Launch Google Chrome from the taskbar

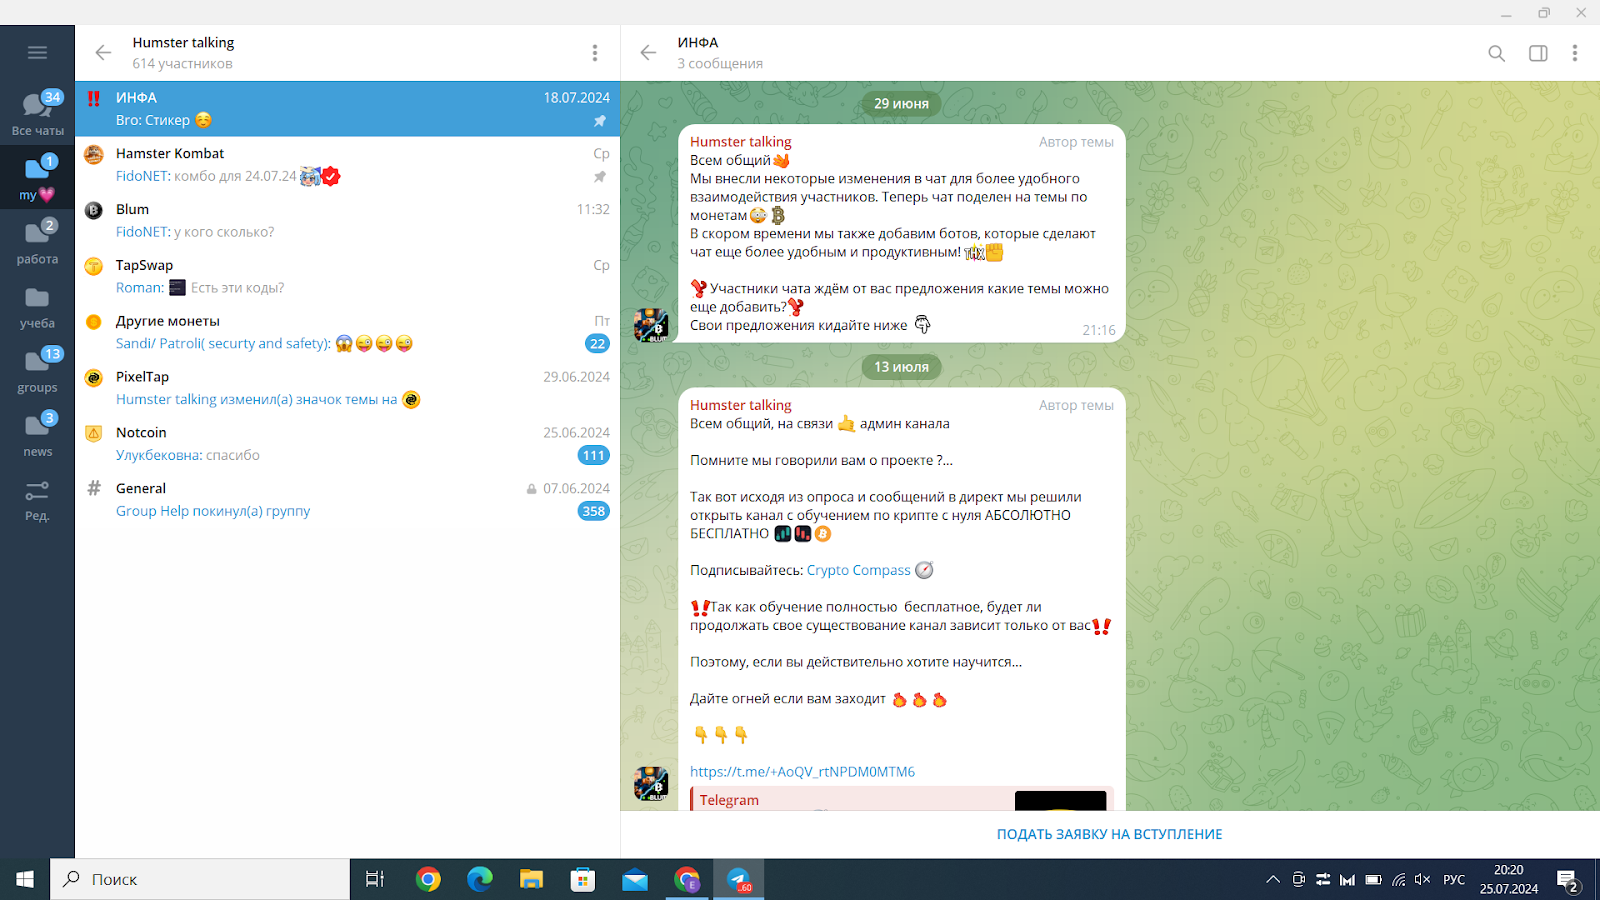(428, 879)
